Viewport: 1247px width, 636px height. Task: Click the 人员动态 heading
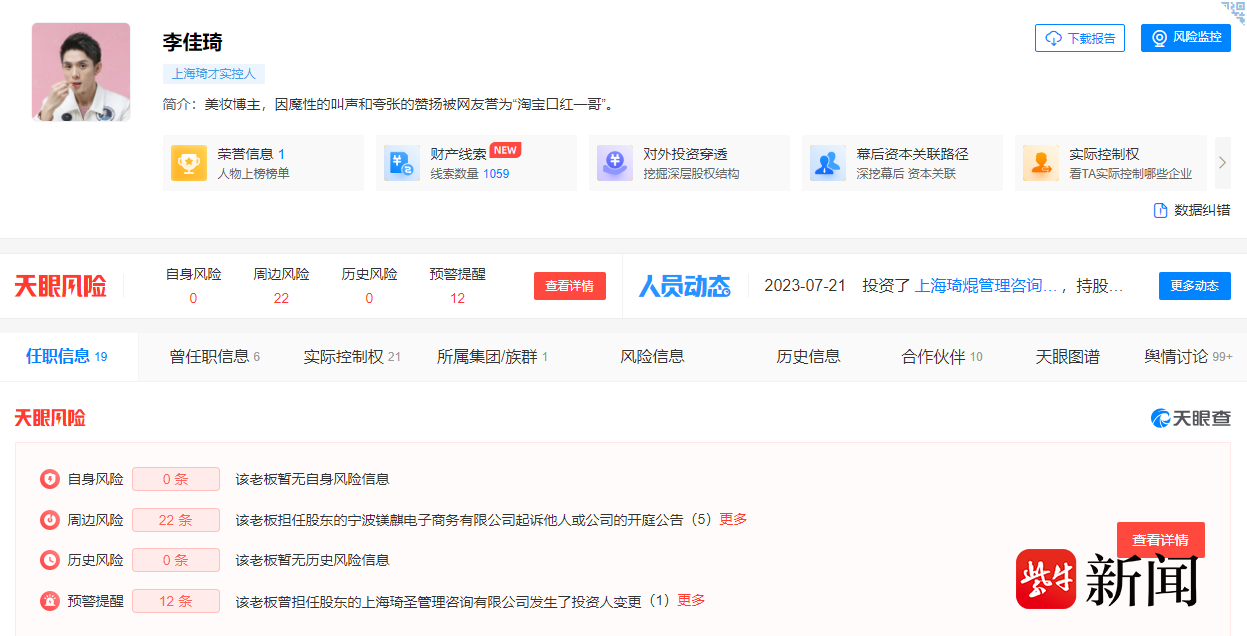[x=685, y=286]
